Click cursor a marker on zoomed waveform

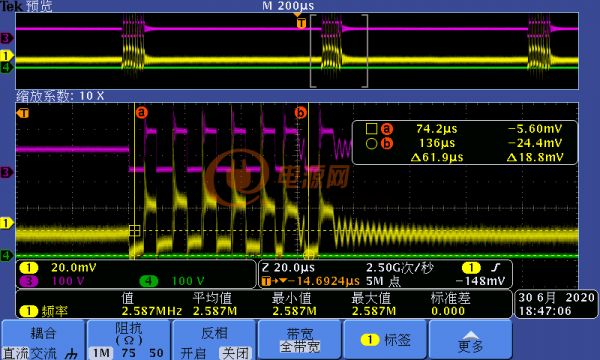[x=142, y=112]
